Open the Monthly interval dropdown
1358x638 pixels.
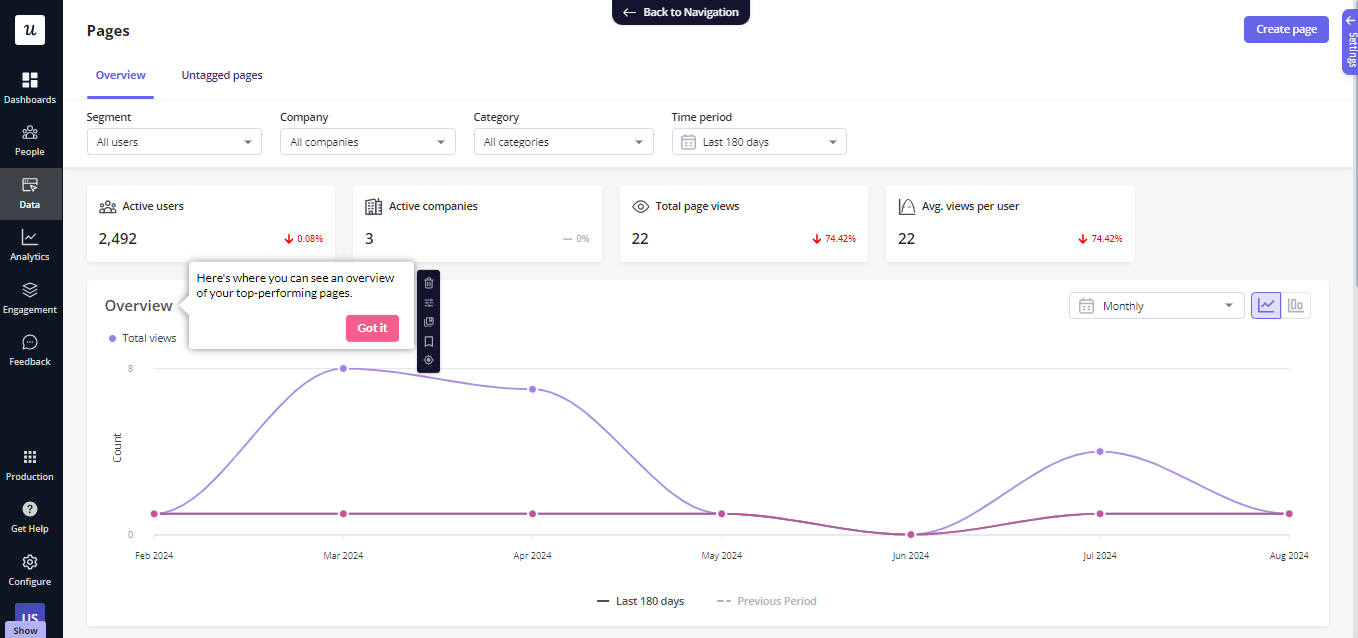(1157, 306)
